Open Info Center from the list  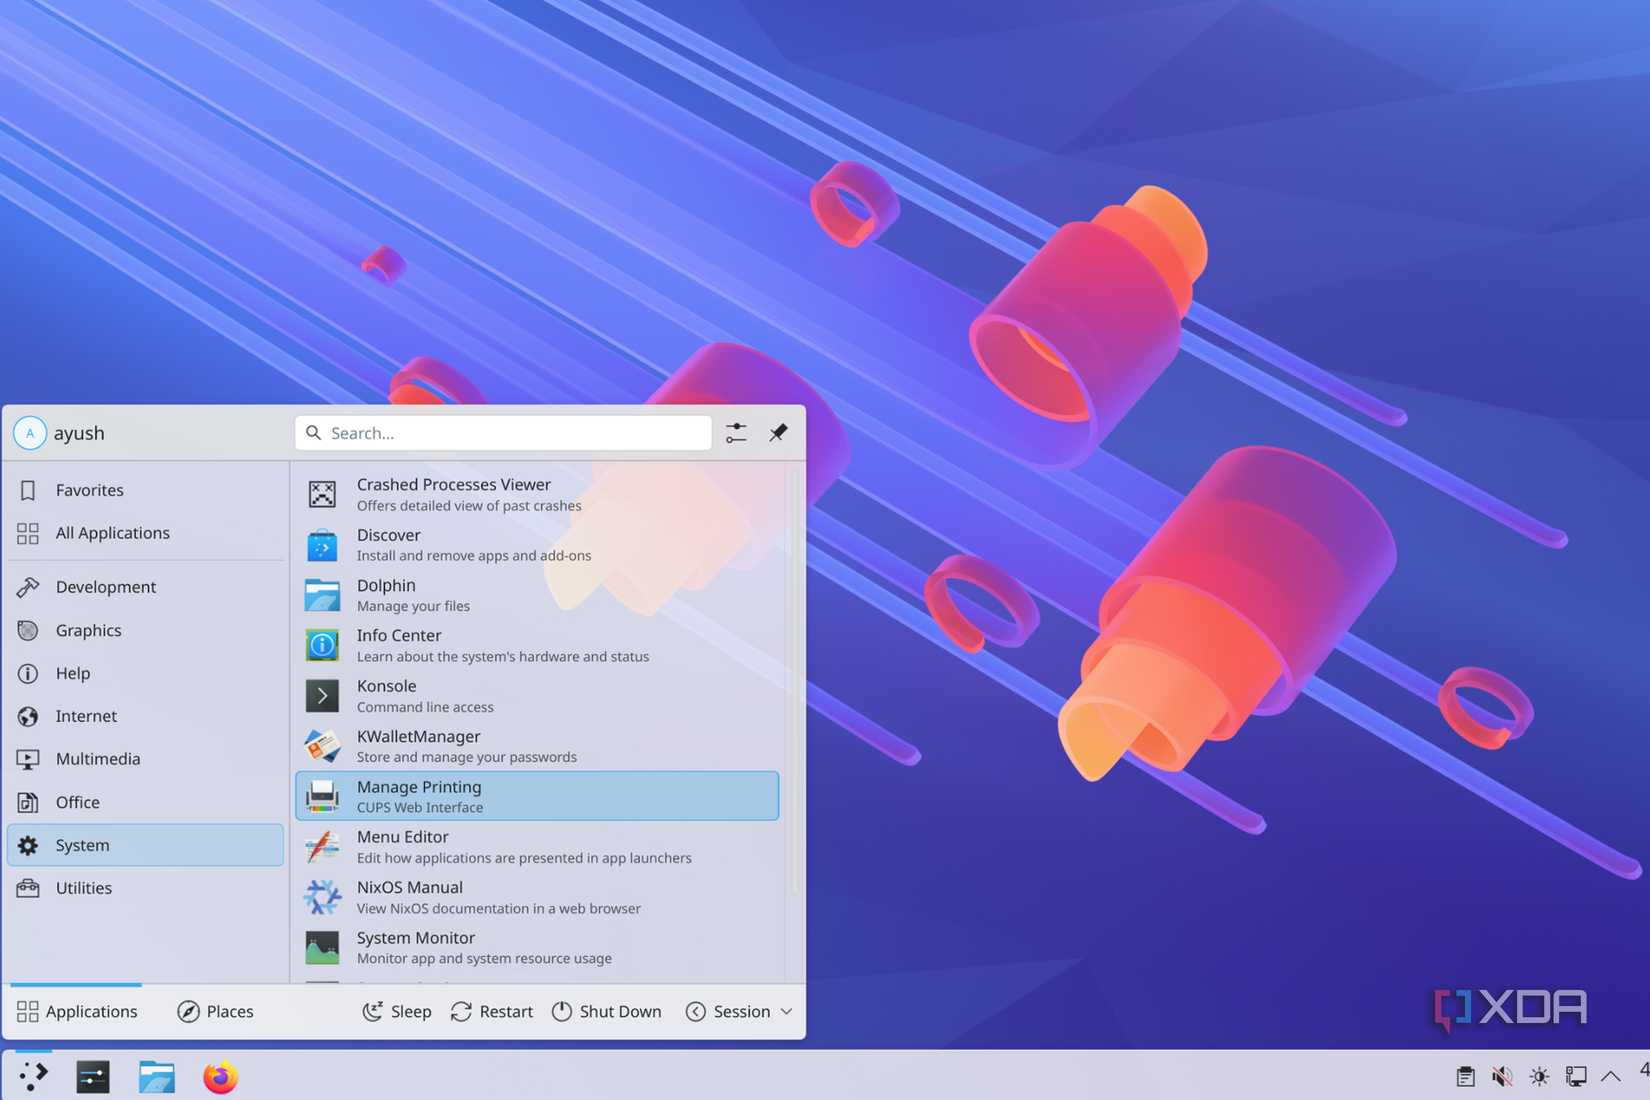(x=537, y=645)
